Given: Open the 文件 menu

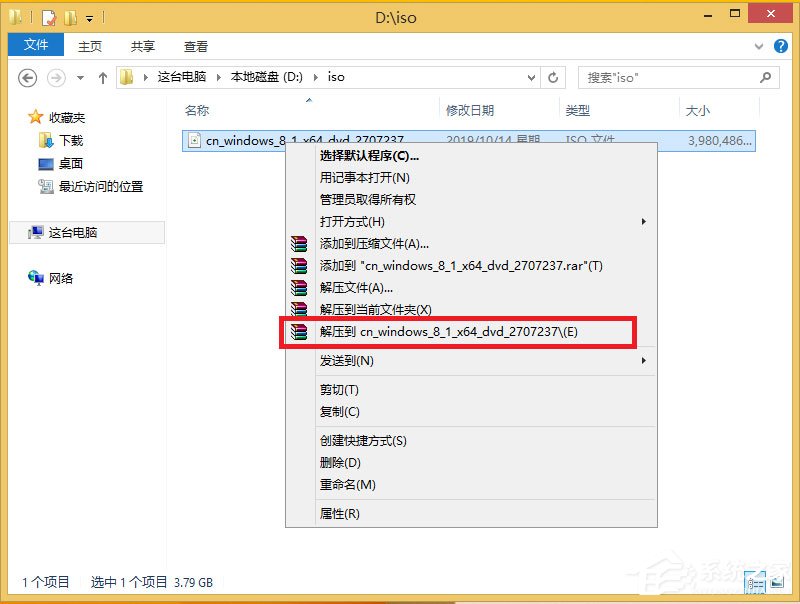Looking at the screenshot, I should point(35,45).
